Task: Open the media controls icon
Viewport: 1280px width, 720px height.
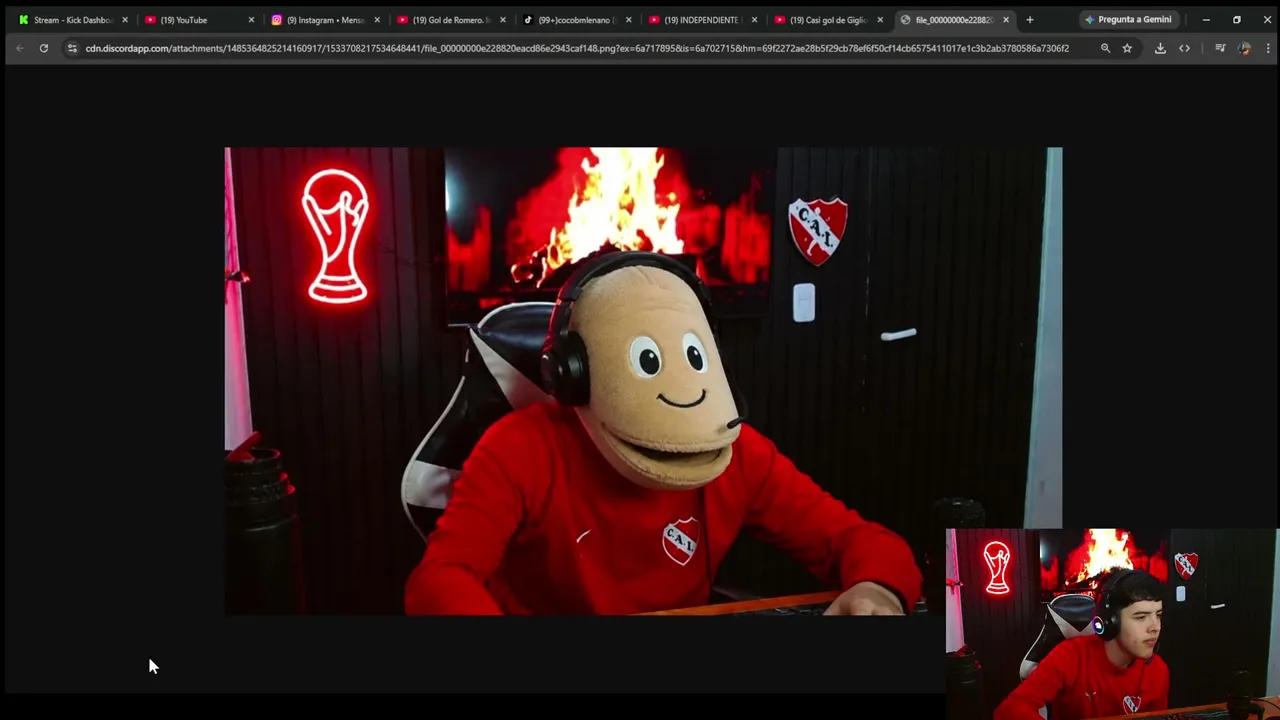Action: 1220,48
